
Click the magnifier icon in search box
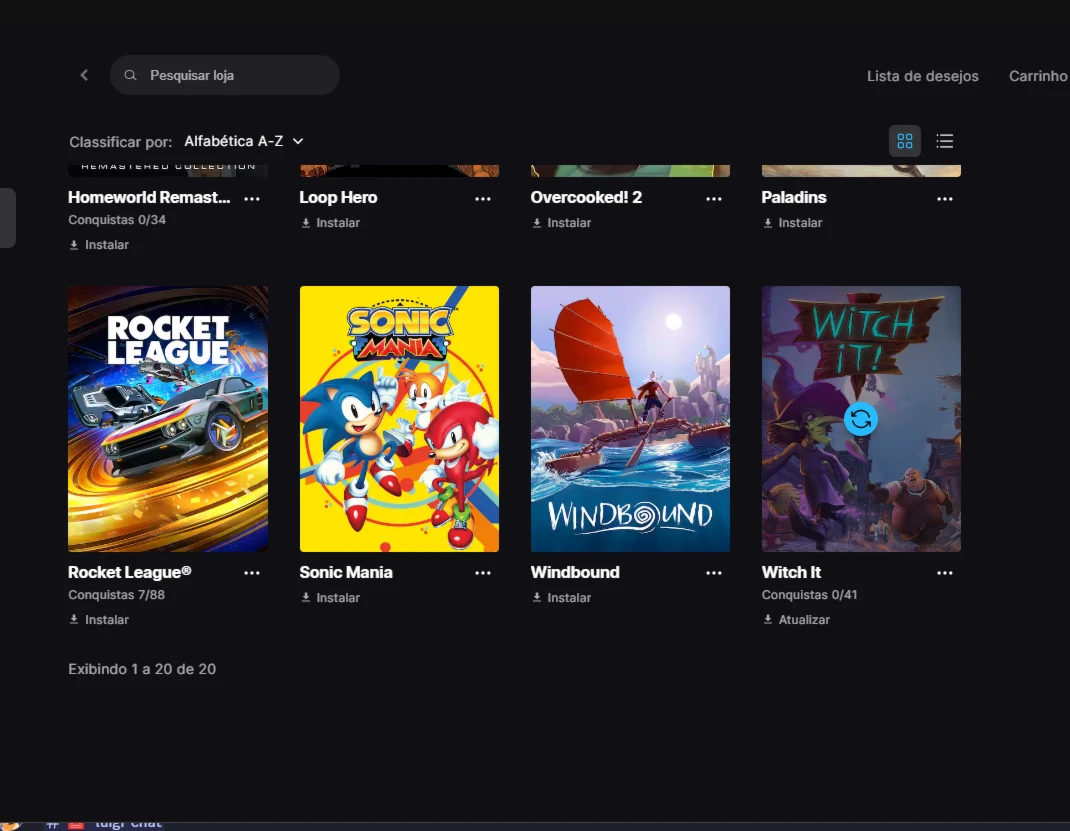pyautogui.click(x=130, y=75)
